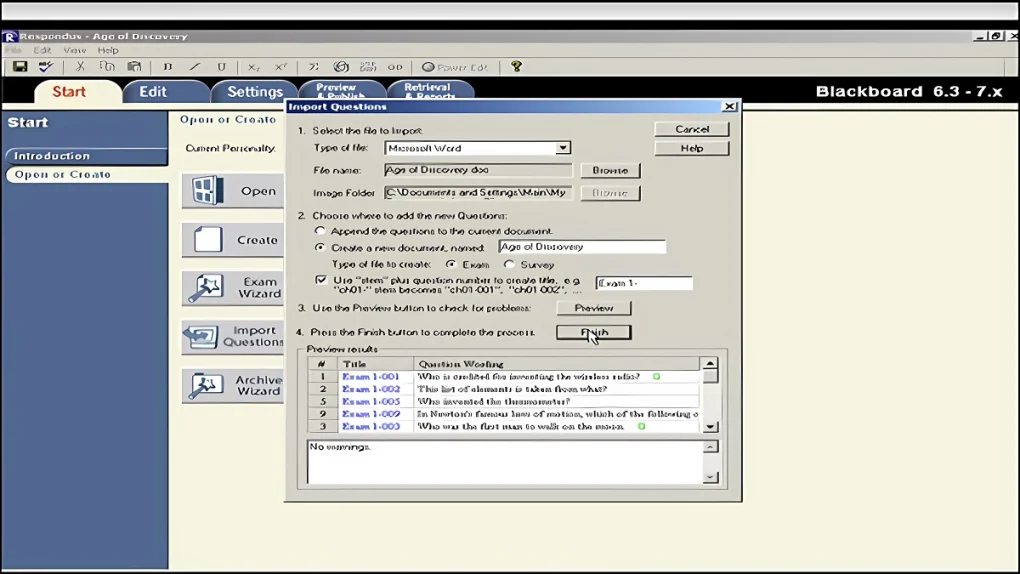Expand the Type of file dropdown
The height and width of the screenshot is (574, 1020).
[x=563, y=148]
